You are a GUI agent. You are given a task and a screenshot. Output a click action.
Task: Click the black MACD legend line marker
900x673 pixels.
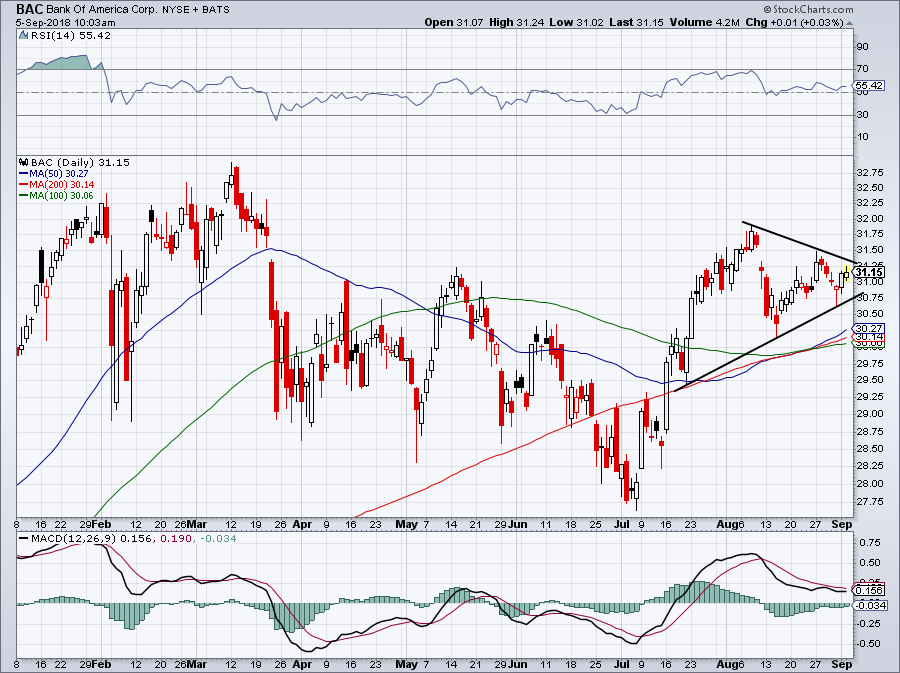click(23, 539)
